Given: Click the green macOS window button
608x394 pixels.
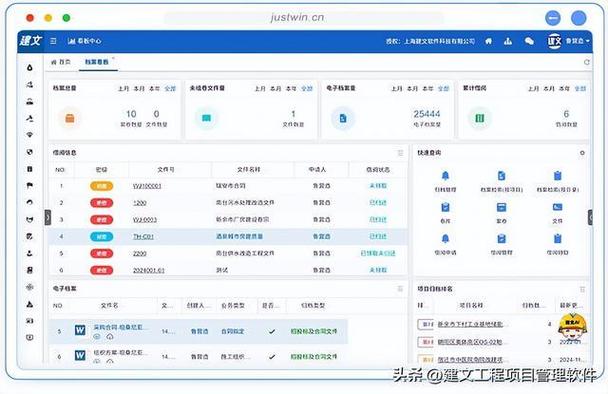Looking at the screenshot, I should coord(66,18).
